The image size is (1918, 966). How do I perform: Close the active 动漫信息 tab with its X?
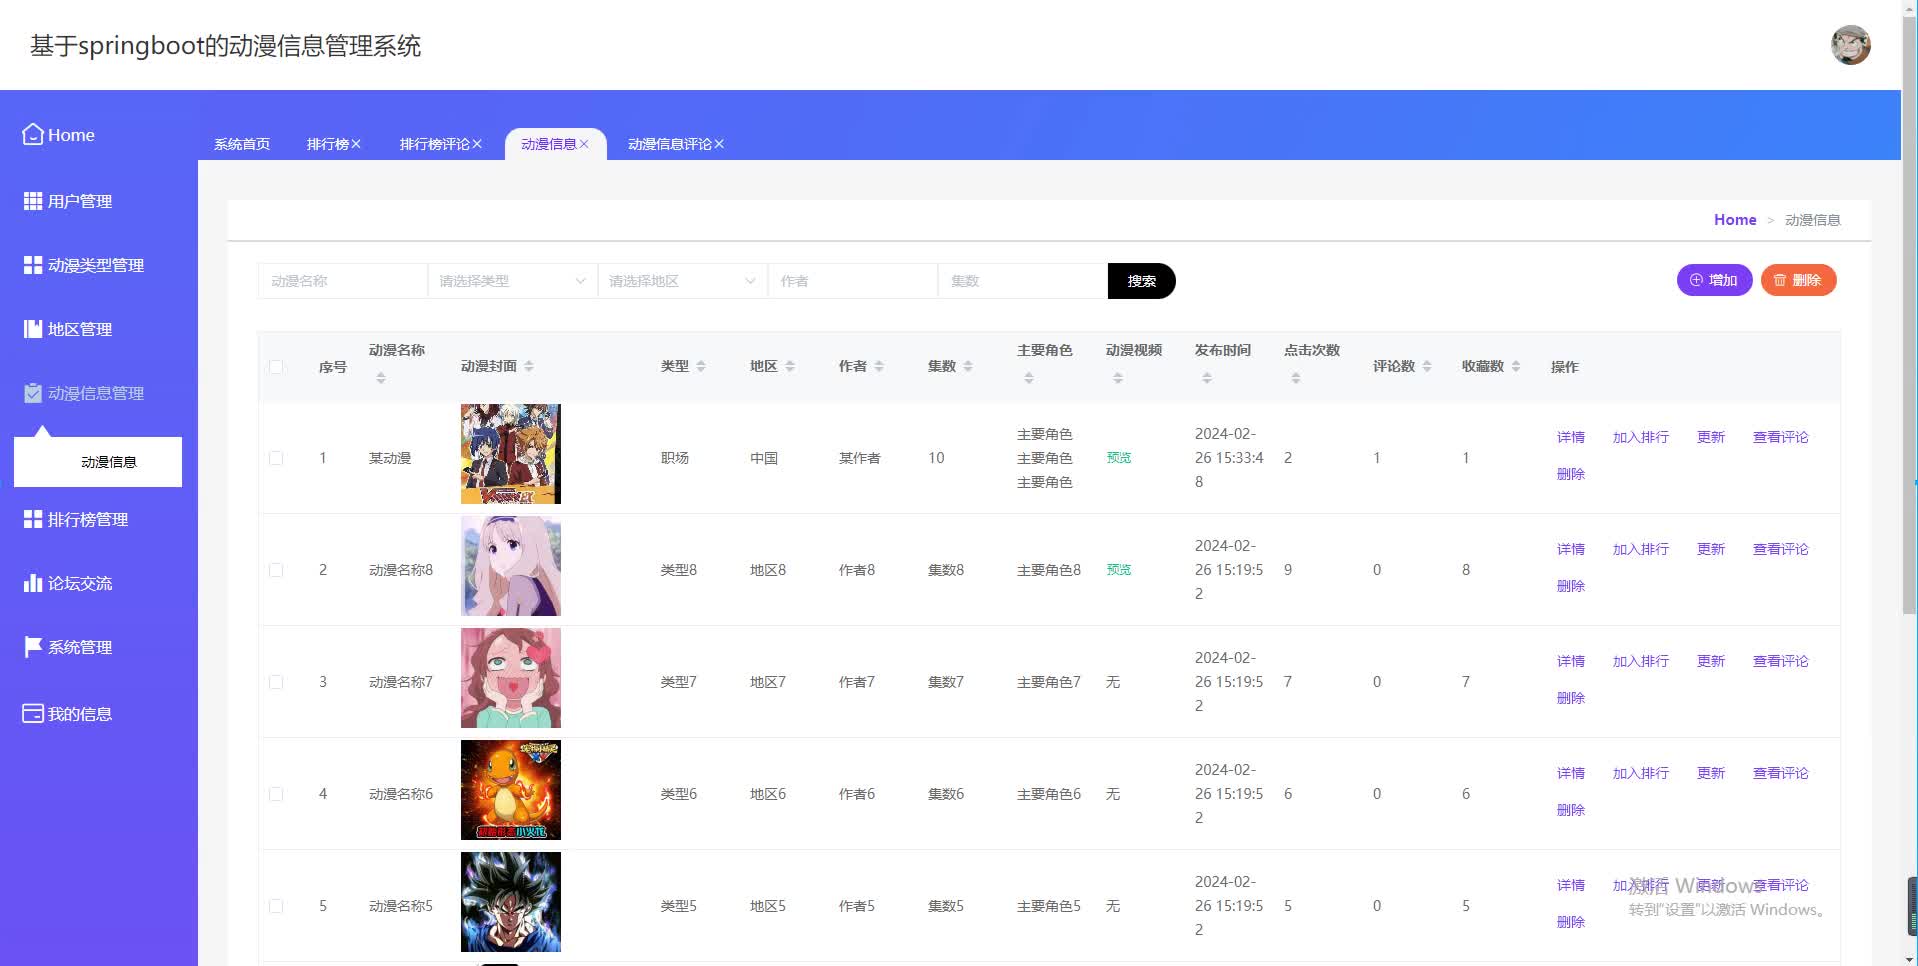[584, 144]
